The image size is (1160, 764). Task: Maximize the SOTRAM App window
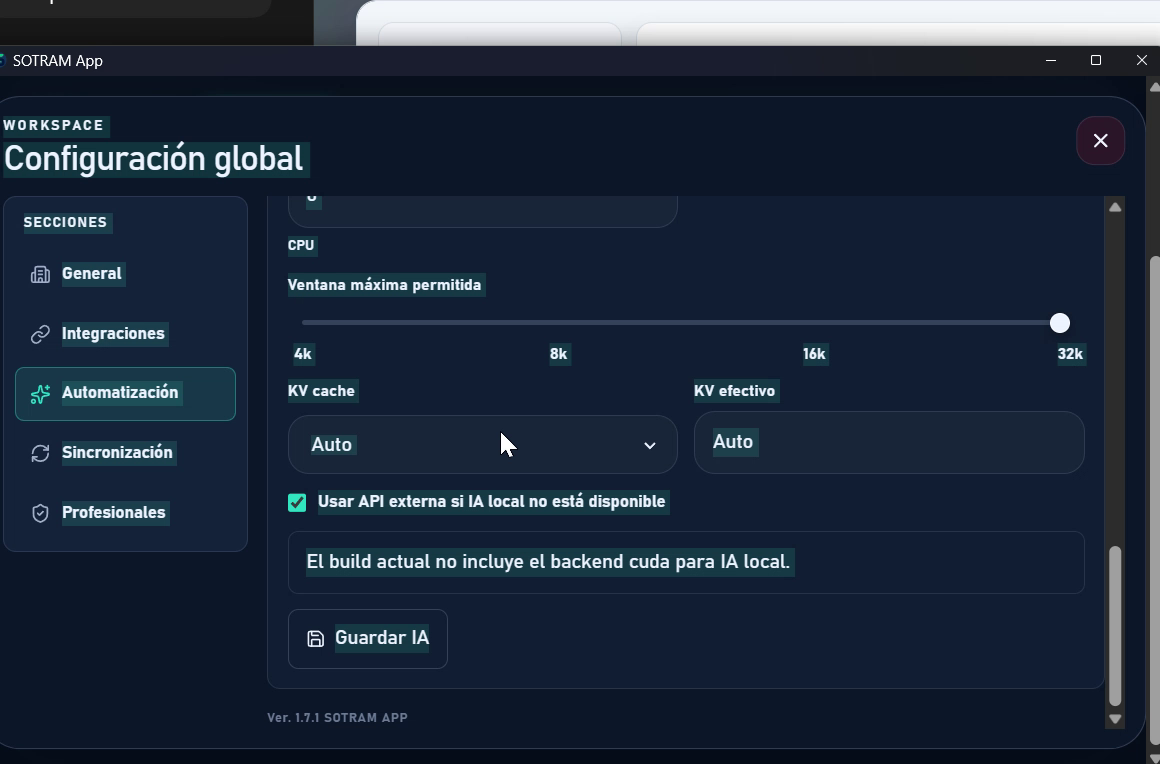click(1096, 61)
